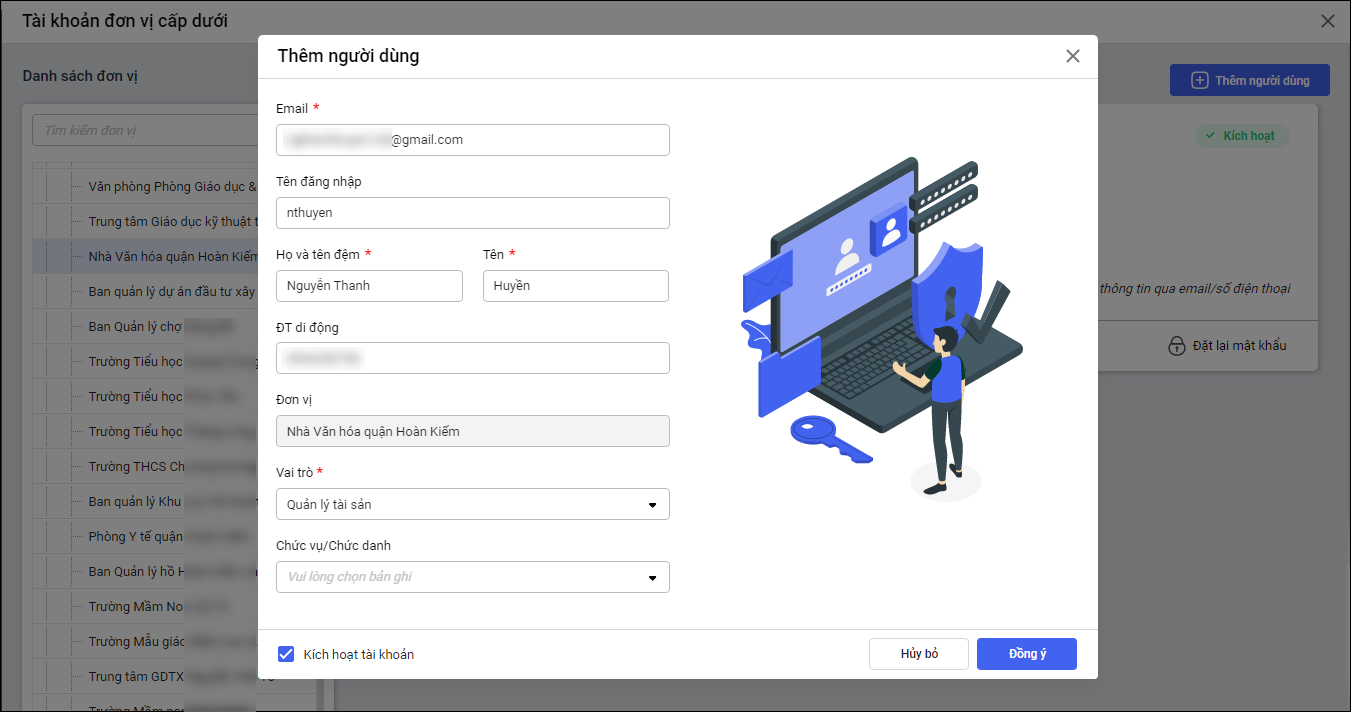
Task: Select Nhà Văn hóa quận Hoàn Kiếm tree item
Action: 173,256
